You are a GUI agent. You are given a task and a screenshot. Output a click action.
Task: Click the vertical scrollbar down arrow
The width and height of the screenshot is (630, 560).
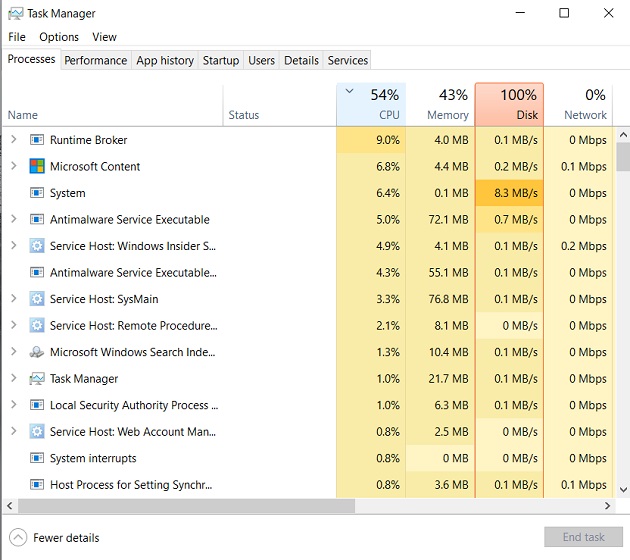tap(623, 490)
